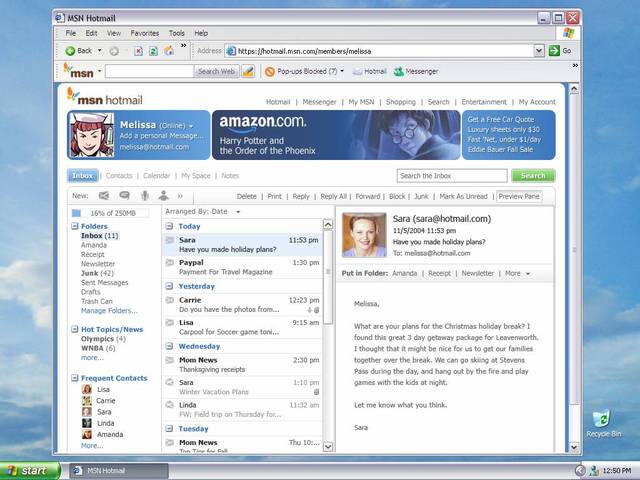Click the envelope icon beside Carrie's message
The height and width of the screenshot is (480, 640).
pos(169,300)
